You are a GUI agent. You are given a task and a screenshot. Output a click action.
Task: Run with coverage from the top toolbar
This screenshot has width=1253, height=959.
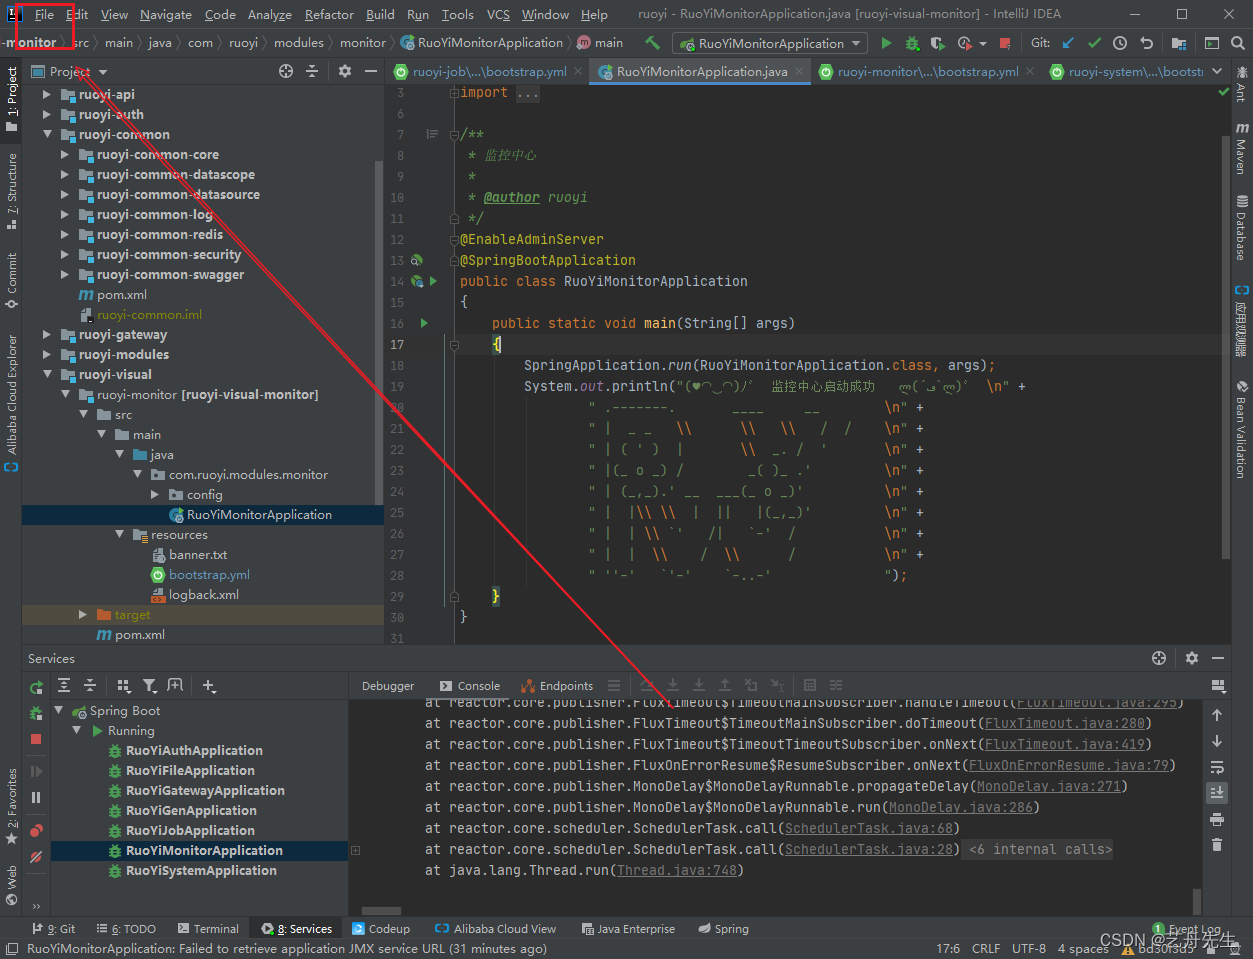[x=937, y=43]
